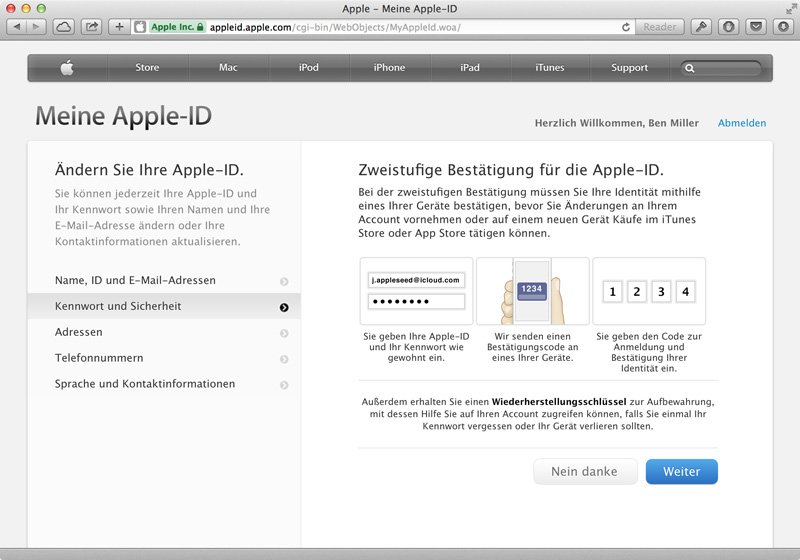
Task: Open iCloud Tabs cloud icon
Action: click(64, 27)
